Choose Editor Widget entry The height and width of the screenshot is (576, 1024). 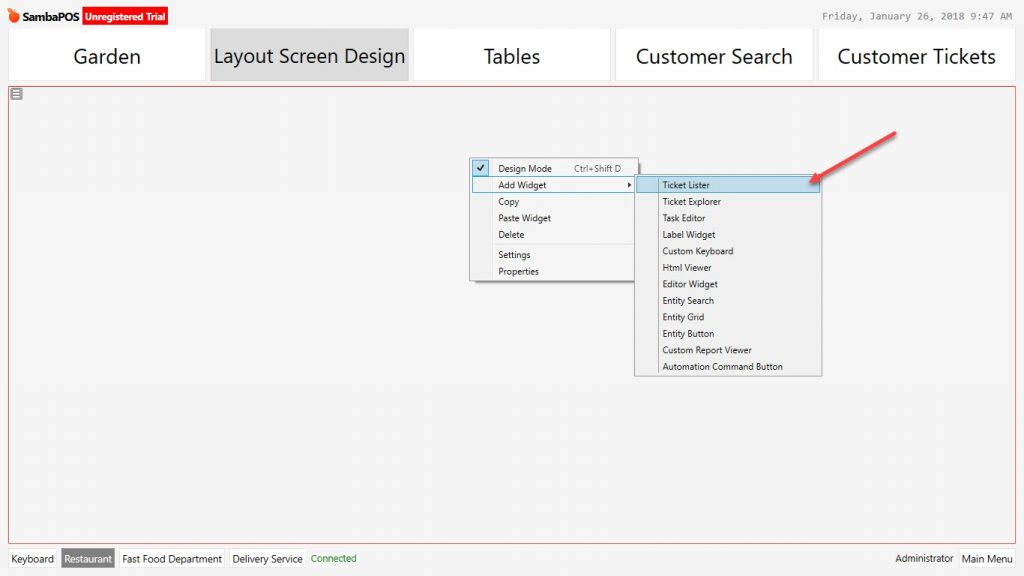[x=728, y=284]
